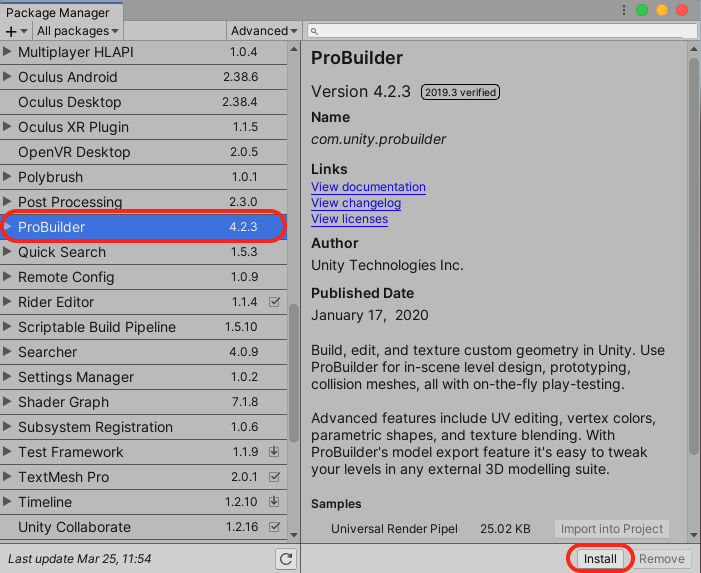Click the 2019.3 verified badge
The width and height of the screenshot is (701, 573).
tap(460, 92)
